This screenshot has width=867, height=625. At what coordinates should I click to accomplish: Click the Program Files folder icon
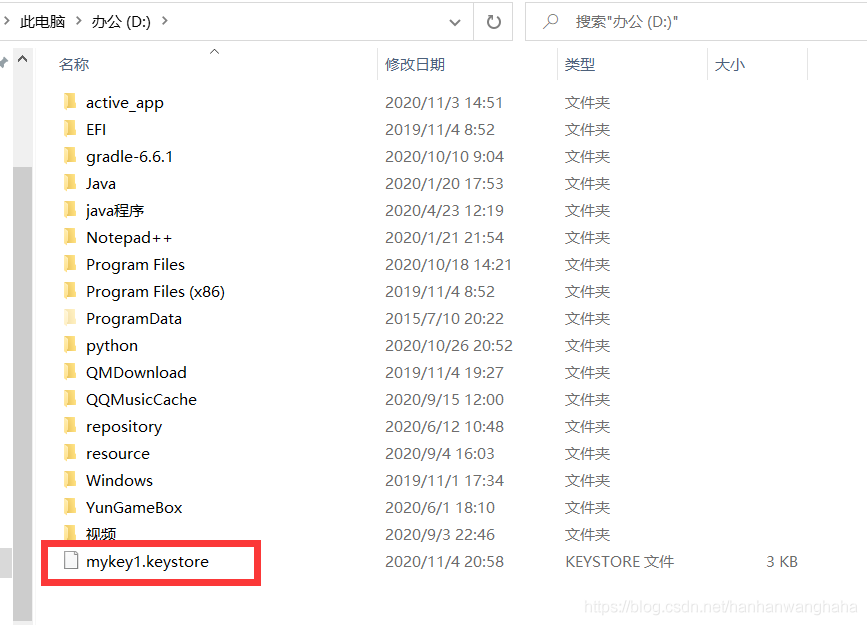70,264
